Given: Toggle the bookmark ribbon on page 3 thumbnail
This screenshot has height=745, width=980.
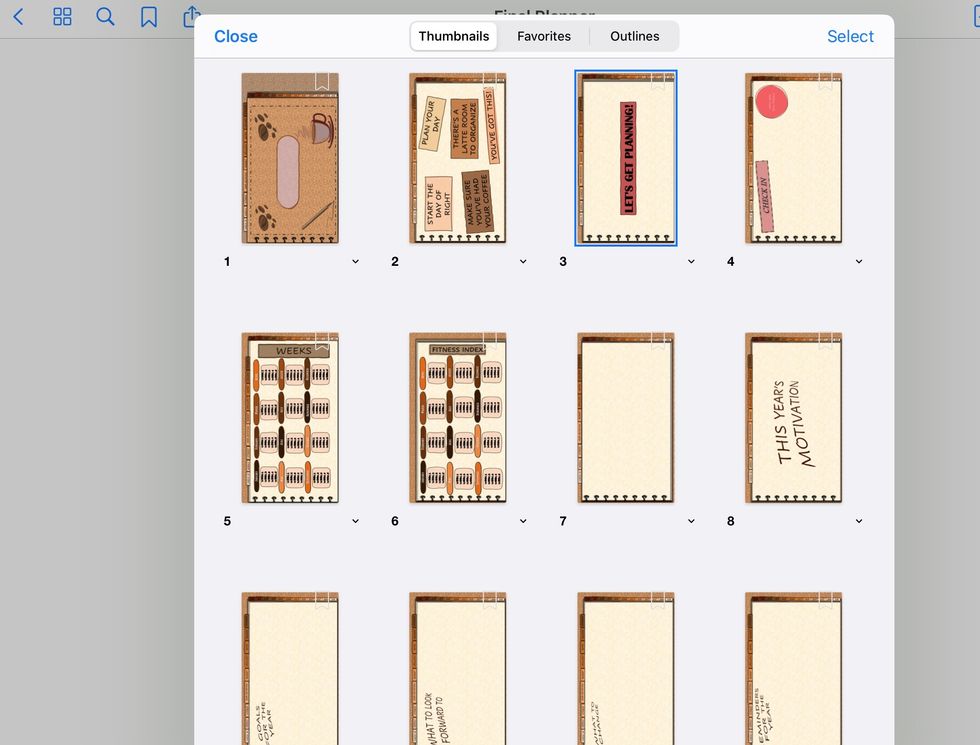Looking at the screenshot, I should 658,82.
